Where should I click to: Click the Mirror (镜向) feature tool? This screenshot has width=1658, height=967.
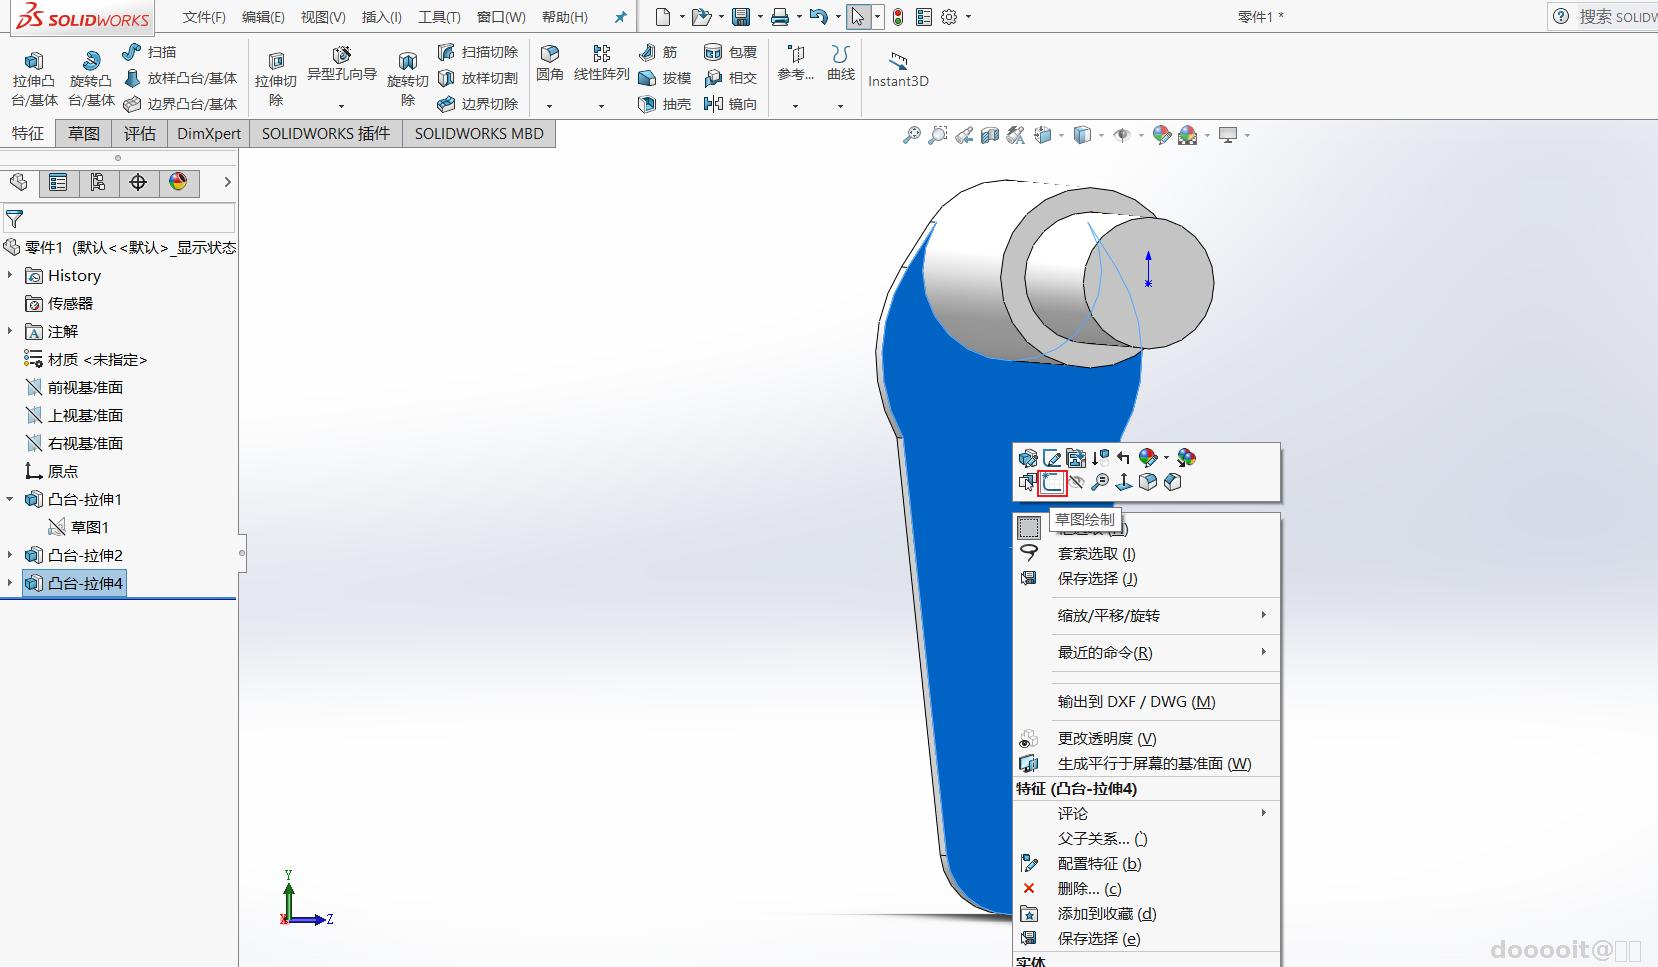tap(714, 104)
